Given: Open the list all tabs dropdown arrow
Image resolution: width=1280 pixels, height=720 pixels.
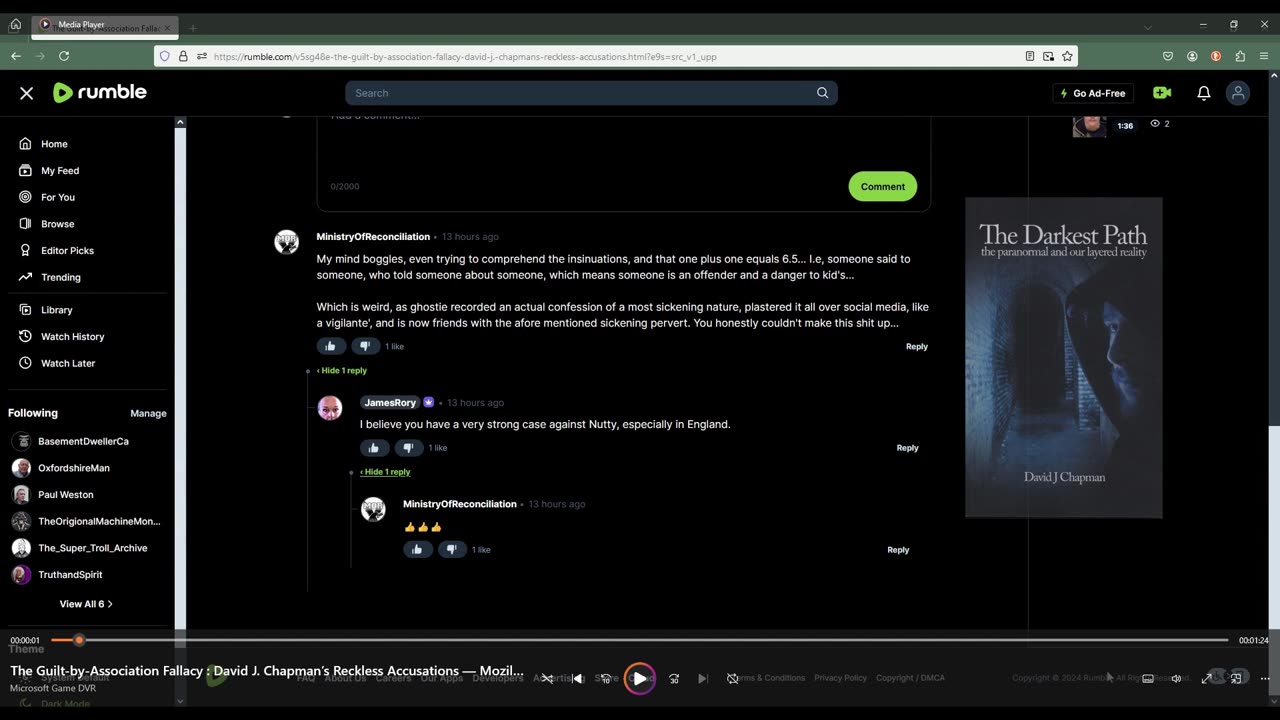Looking at the screenshot, I should pos(1148,27).
